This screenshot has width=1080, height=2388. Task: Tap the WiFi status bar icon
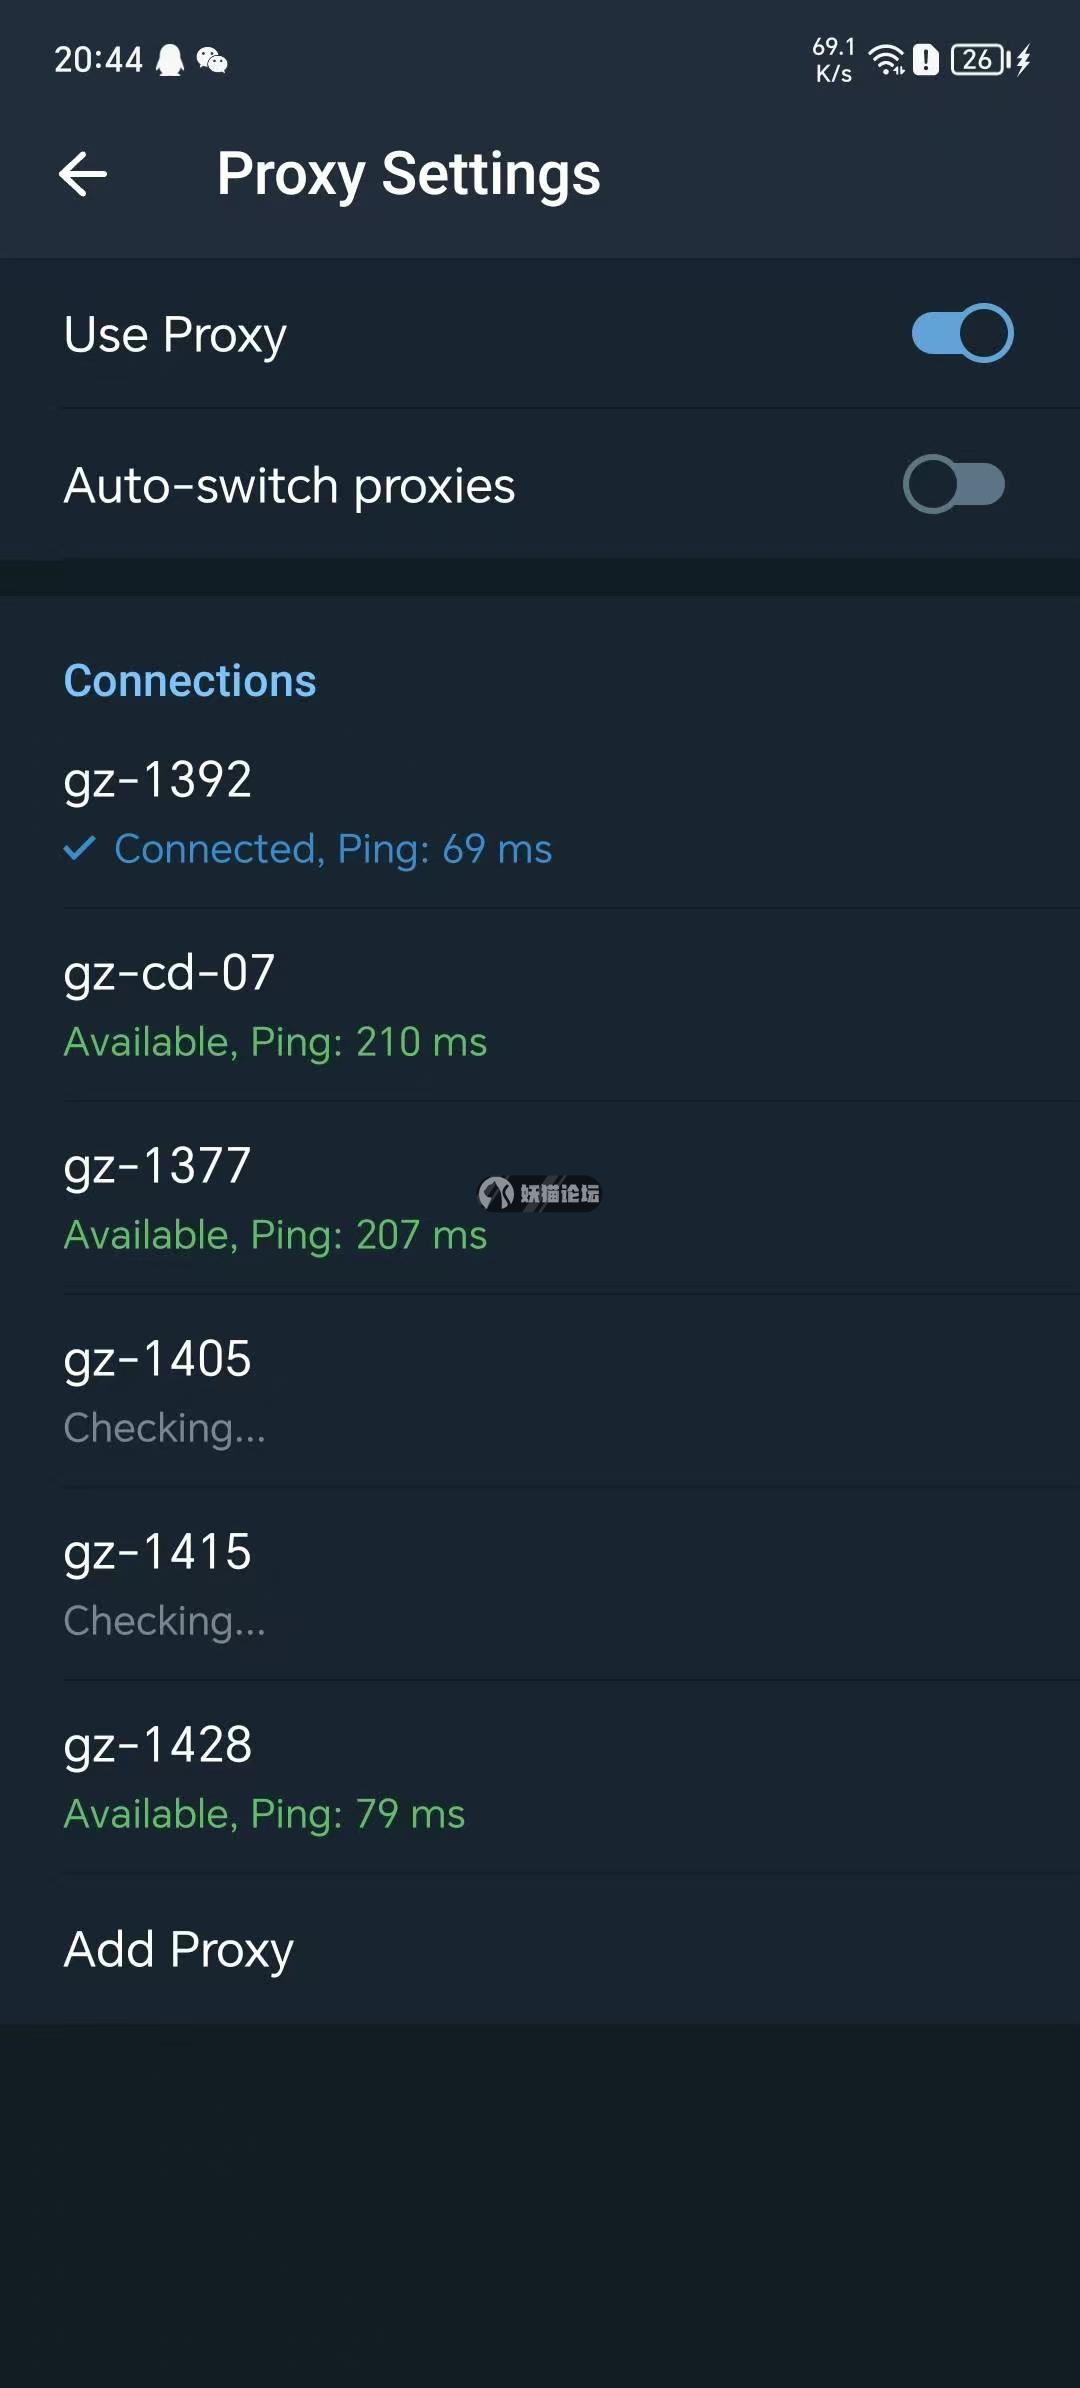(887, 60)
